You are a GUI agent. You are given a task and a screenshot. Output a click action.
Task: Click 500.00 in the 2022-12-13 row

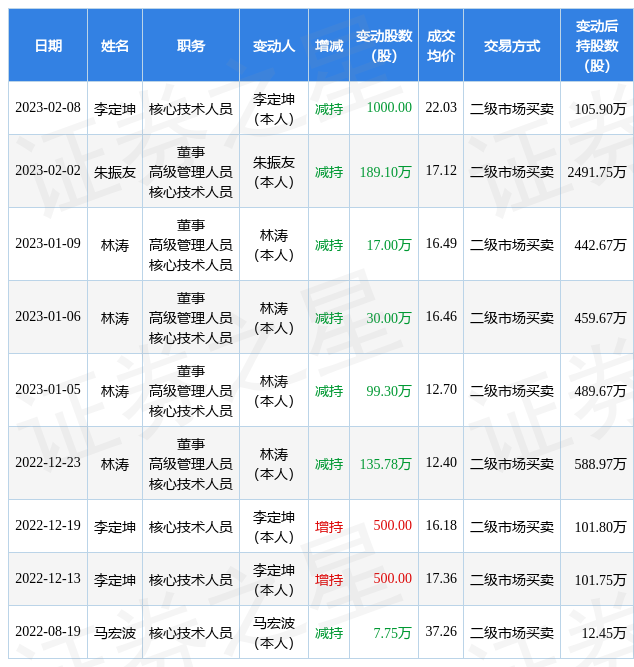392,579
